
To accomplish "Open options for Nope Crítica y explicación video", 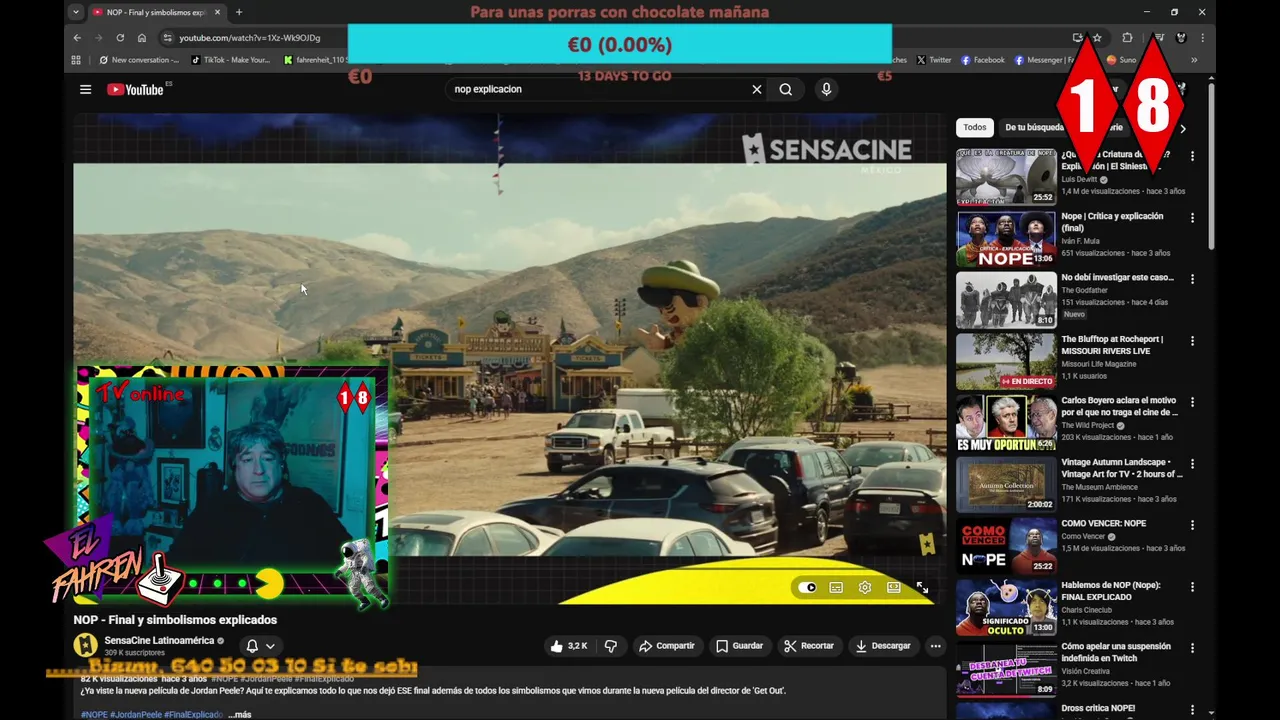I will (1192, 218).
